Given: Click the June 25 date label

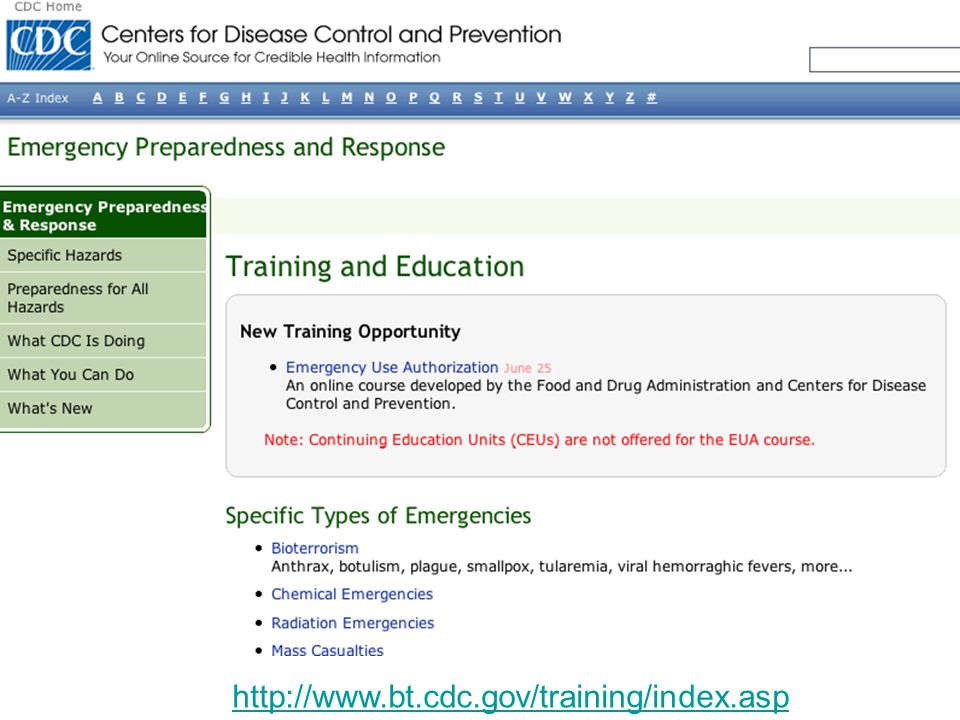Looking at the screenshot, I should (527, 368).
